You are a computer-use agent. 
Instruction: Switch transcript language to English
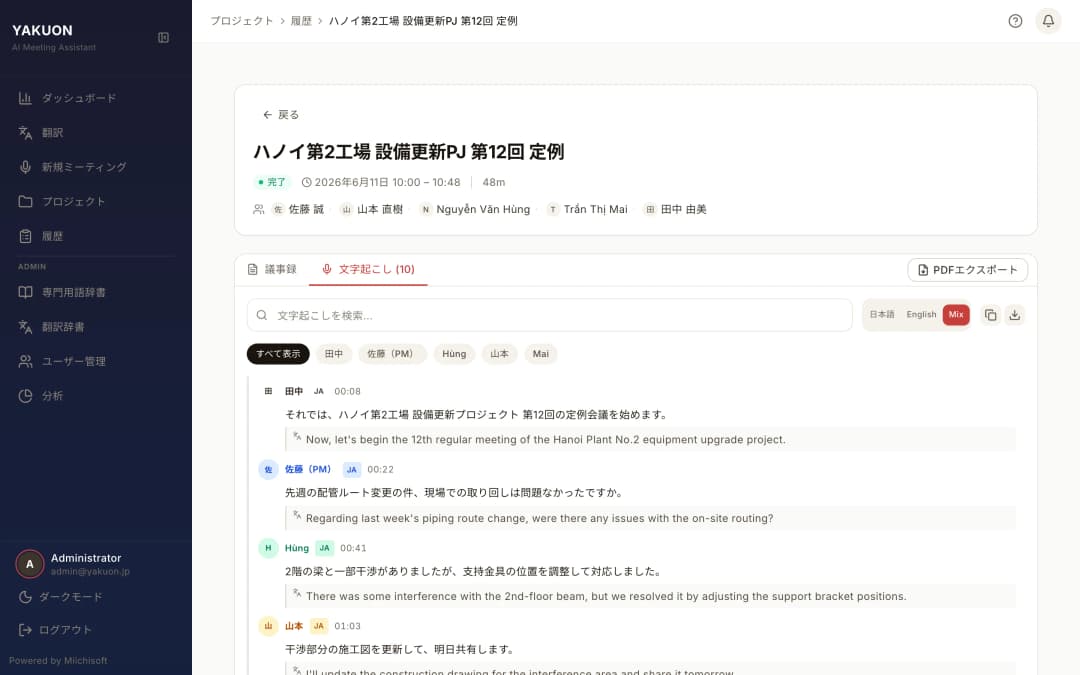[921, 314]
